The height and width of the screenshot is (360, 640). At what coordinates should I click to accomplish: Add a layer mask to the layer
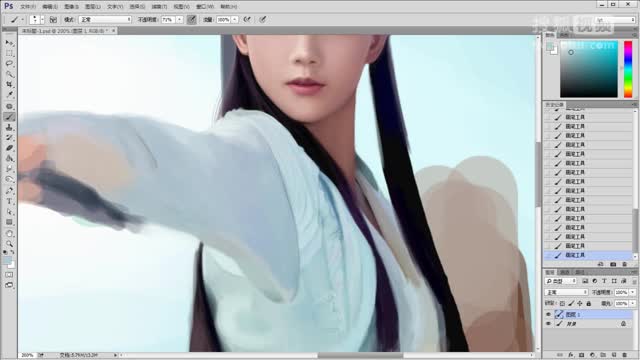click(582, 355)
